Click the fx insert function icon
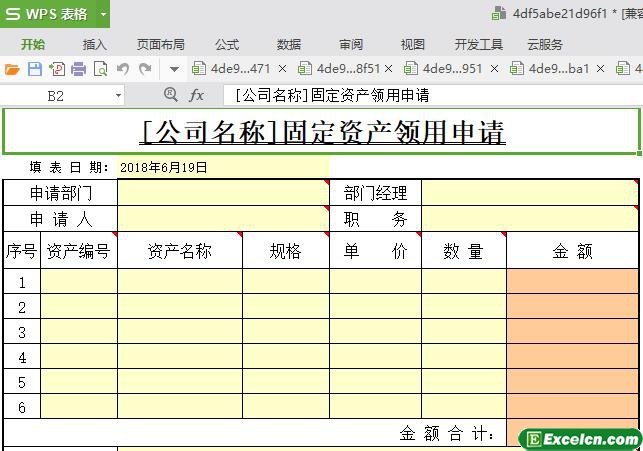The width and height of the screenshot is (643, 451). (x=197, y=95)
